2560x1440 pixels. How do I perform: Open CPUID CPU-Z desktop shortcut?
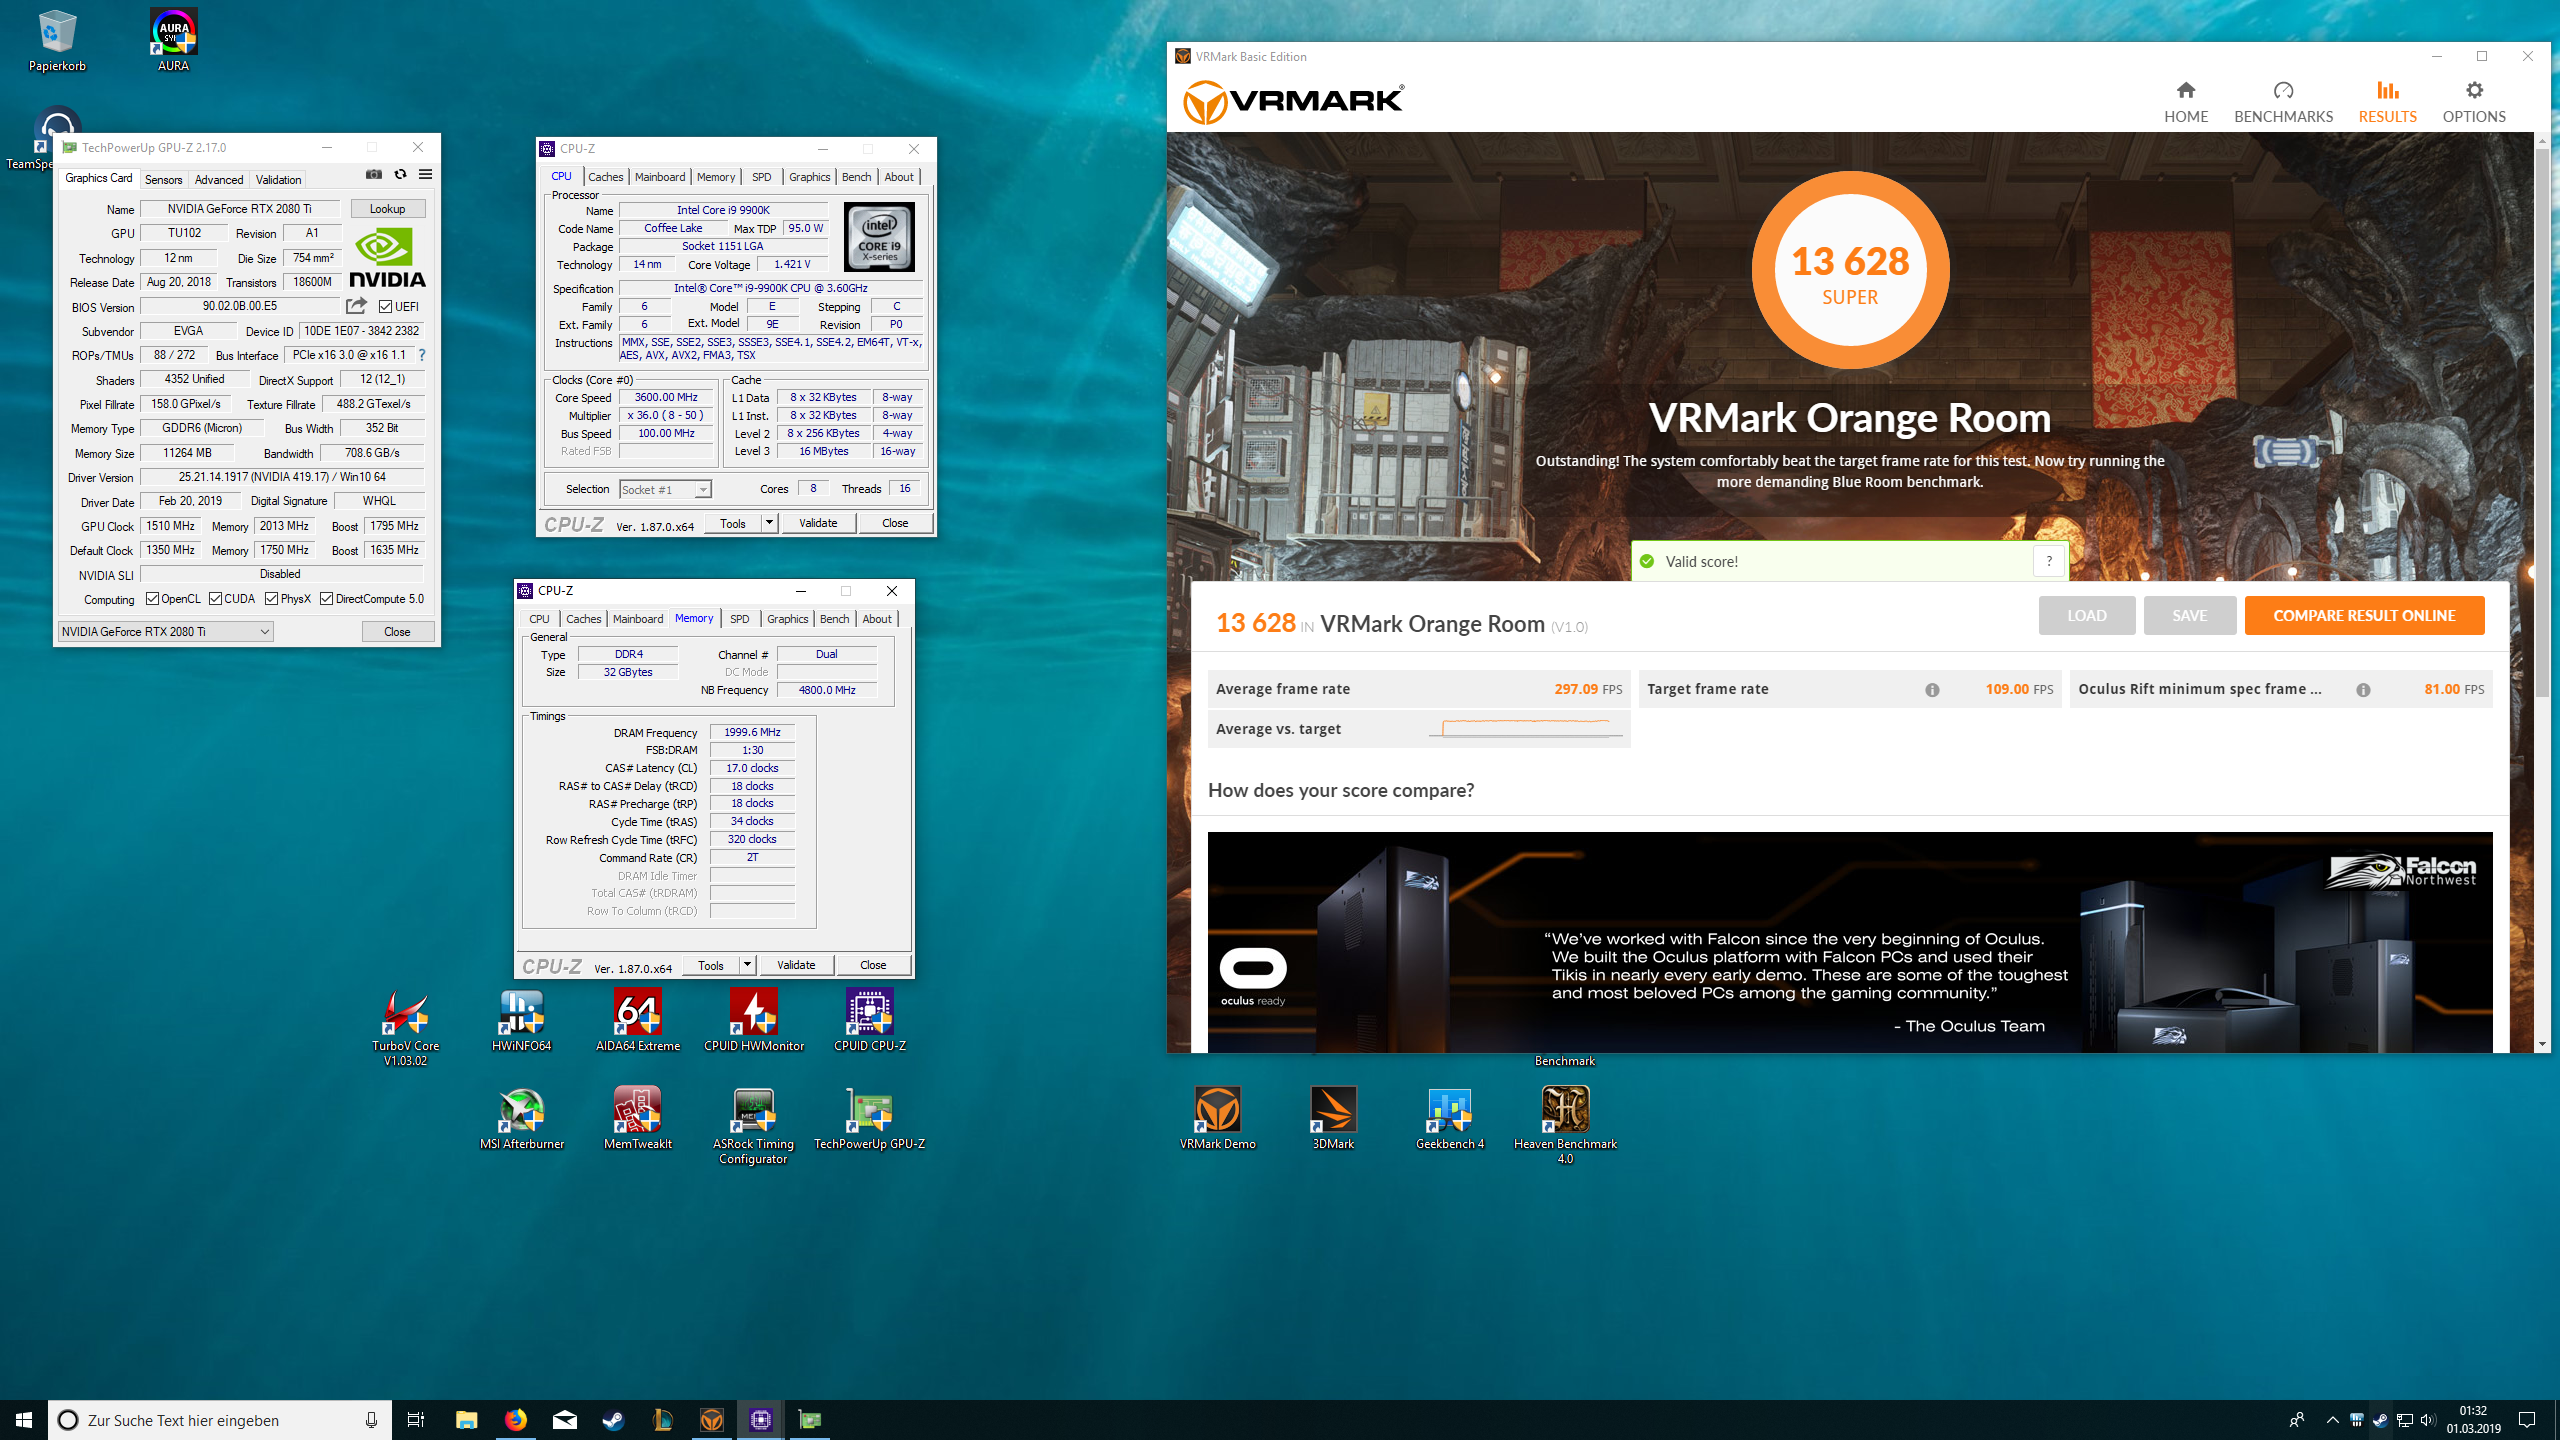coord(869,1020)
